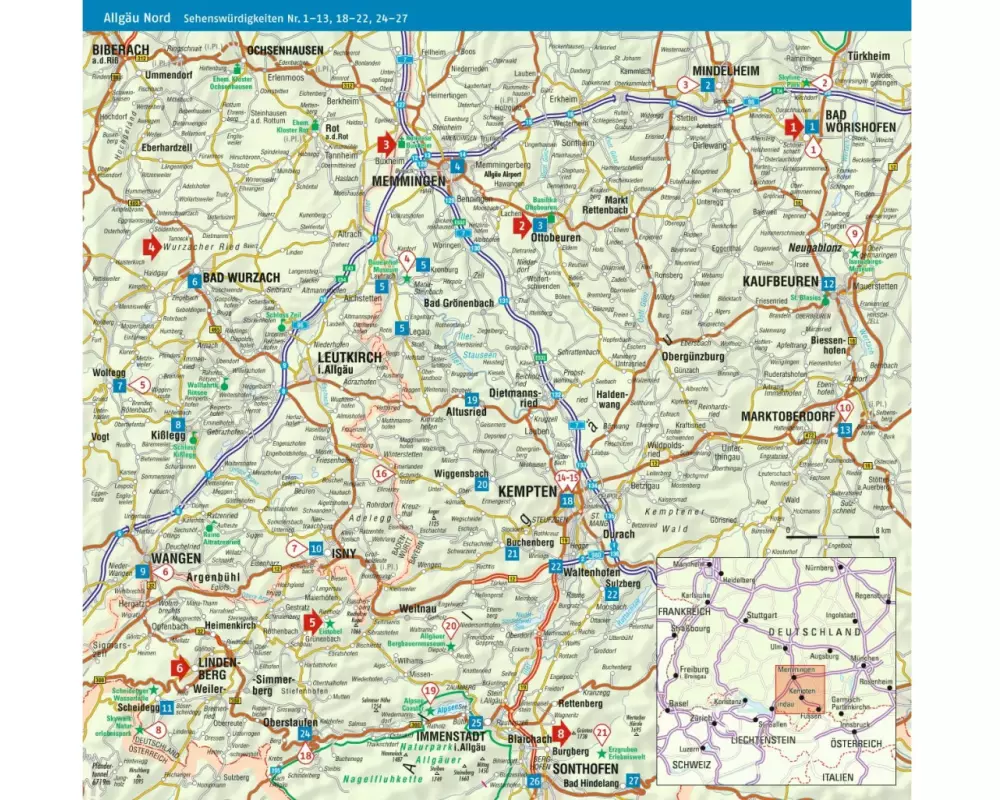Click hexagon marker 16 near Adelegg
Screen dimensions: 1000x800
380,473
